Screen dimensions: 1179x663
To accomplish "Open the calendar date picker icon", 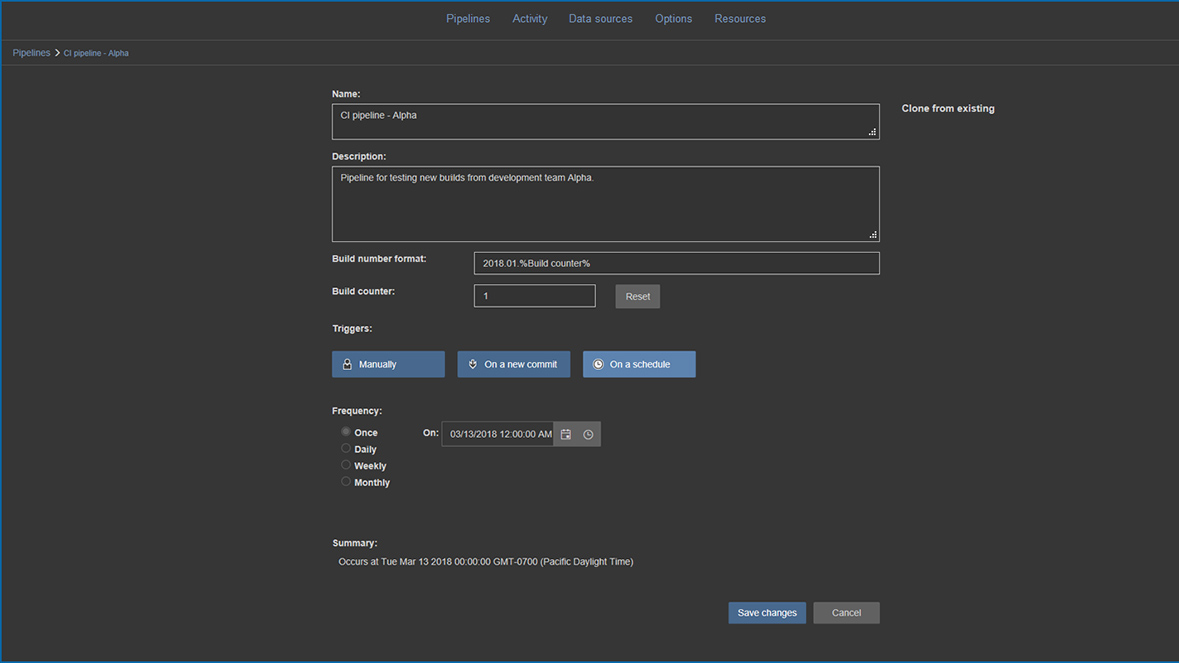I will point(566,434).
